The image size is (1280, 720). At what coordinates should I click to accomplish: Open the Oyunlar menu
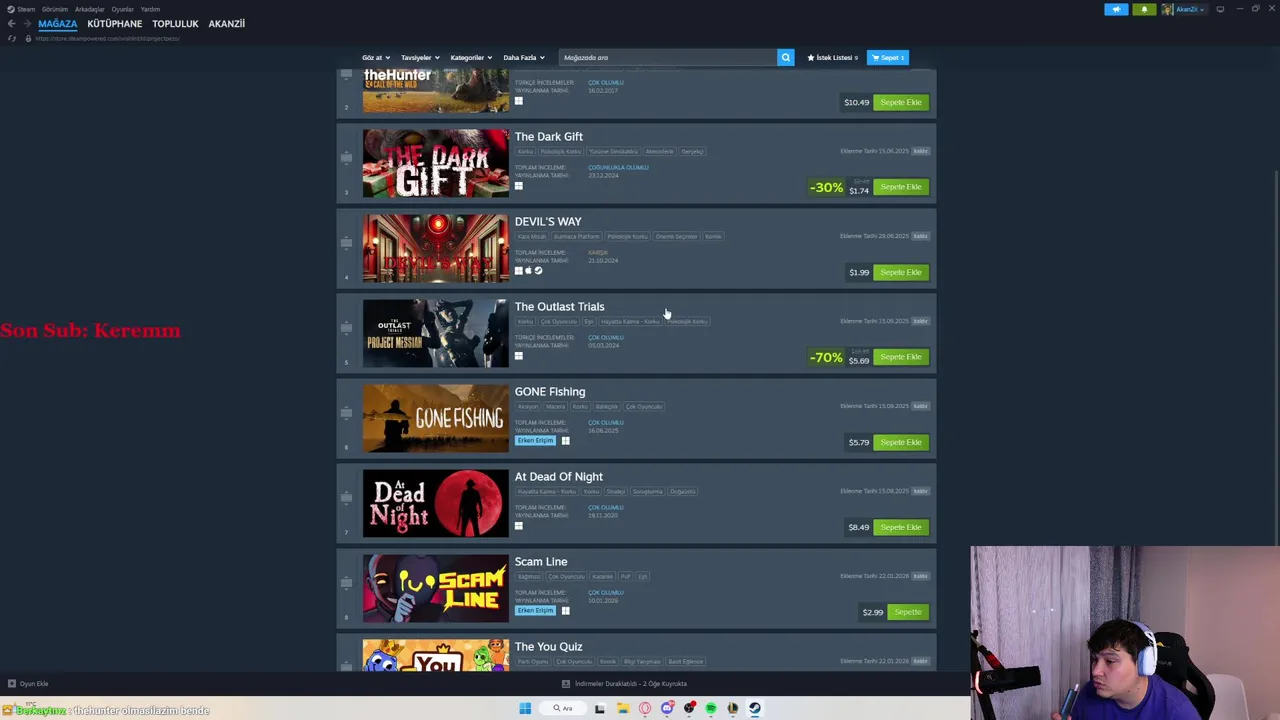click(122, 9)
